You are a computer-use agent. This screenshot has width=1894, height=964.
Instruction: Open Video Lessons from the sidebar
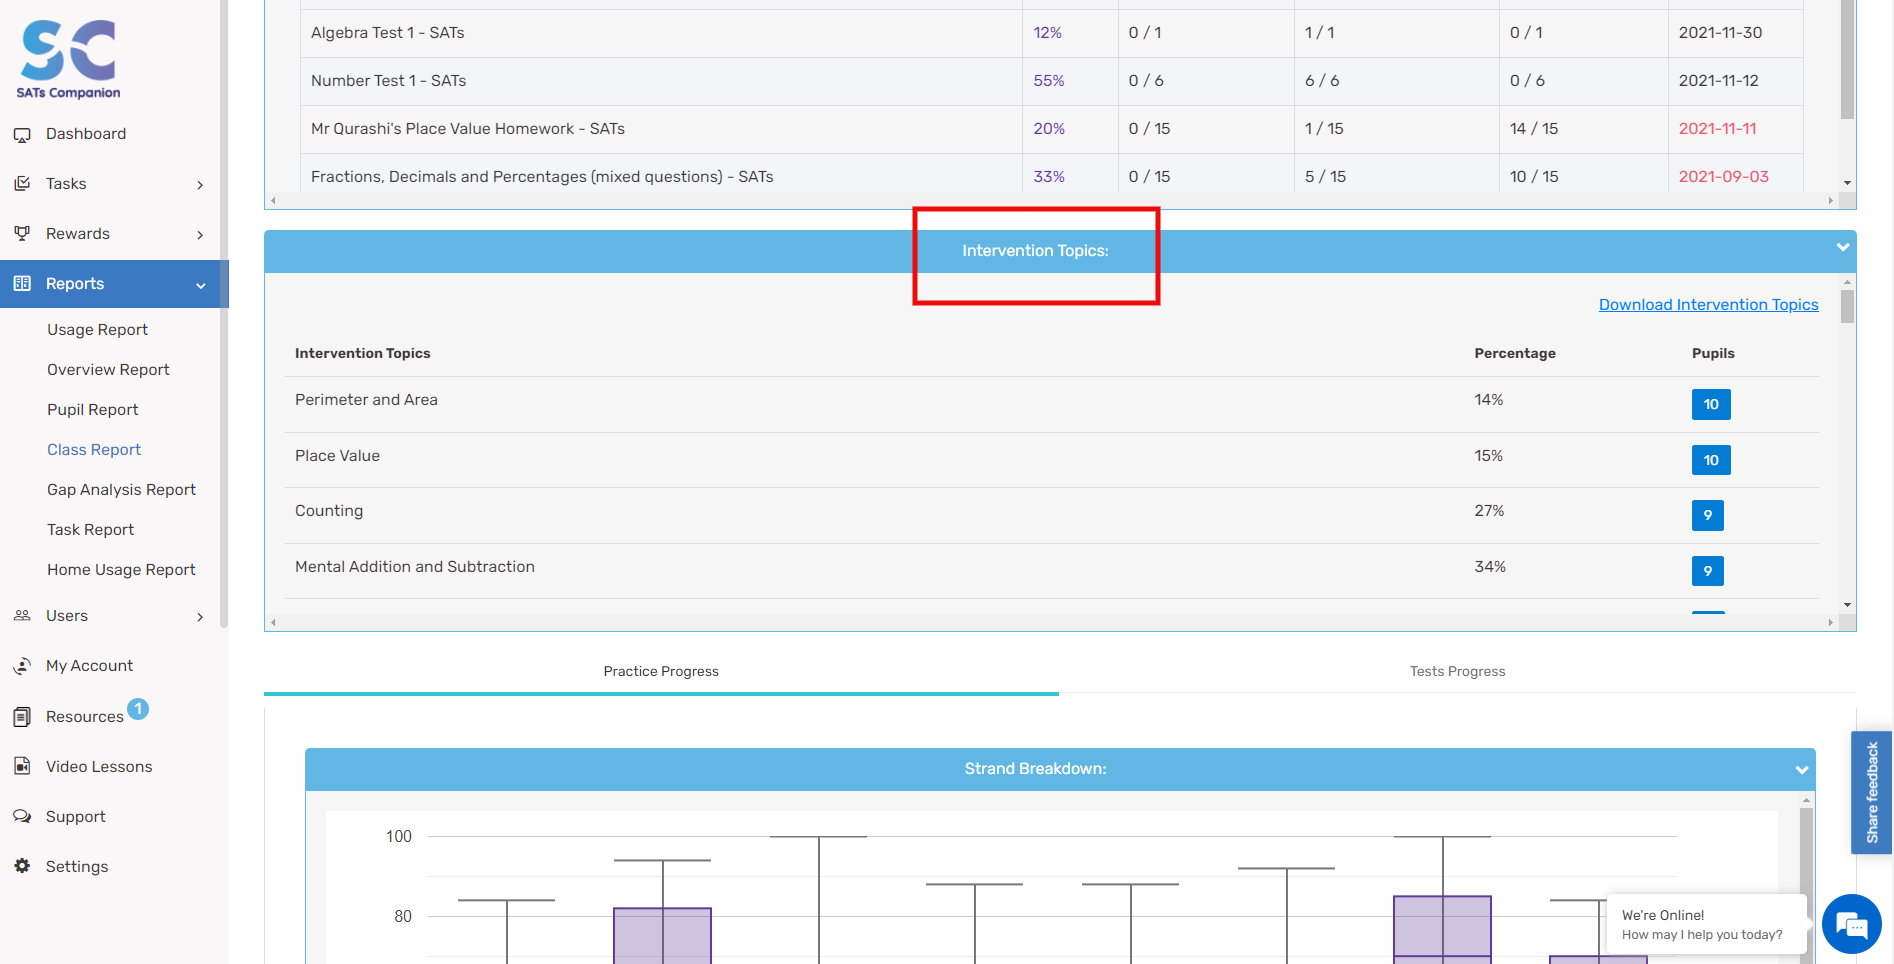pos(99,767)
